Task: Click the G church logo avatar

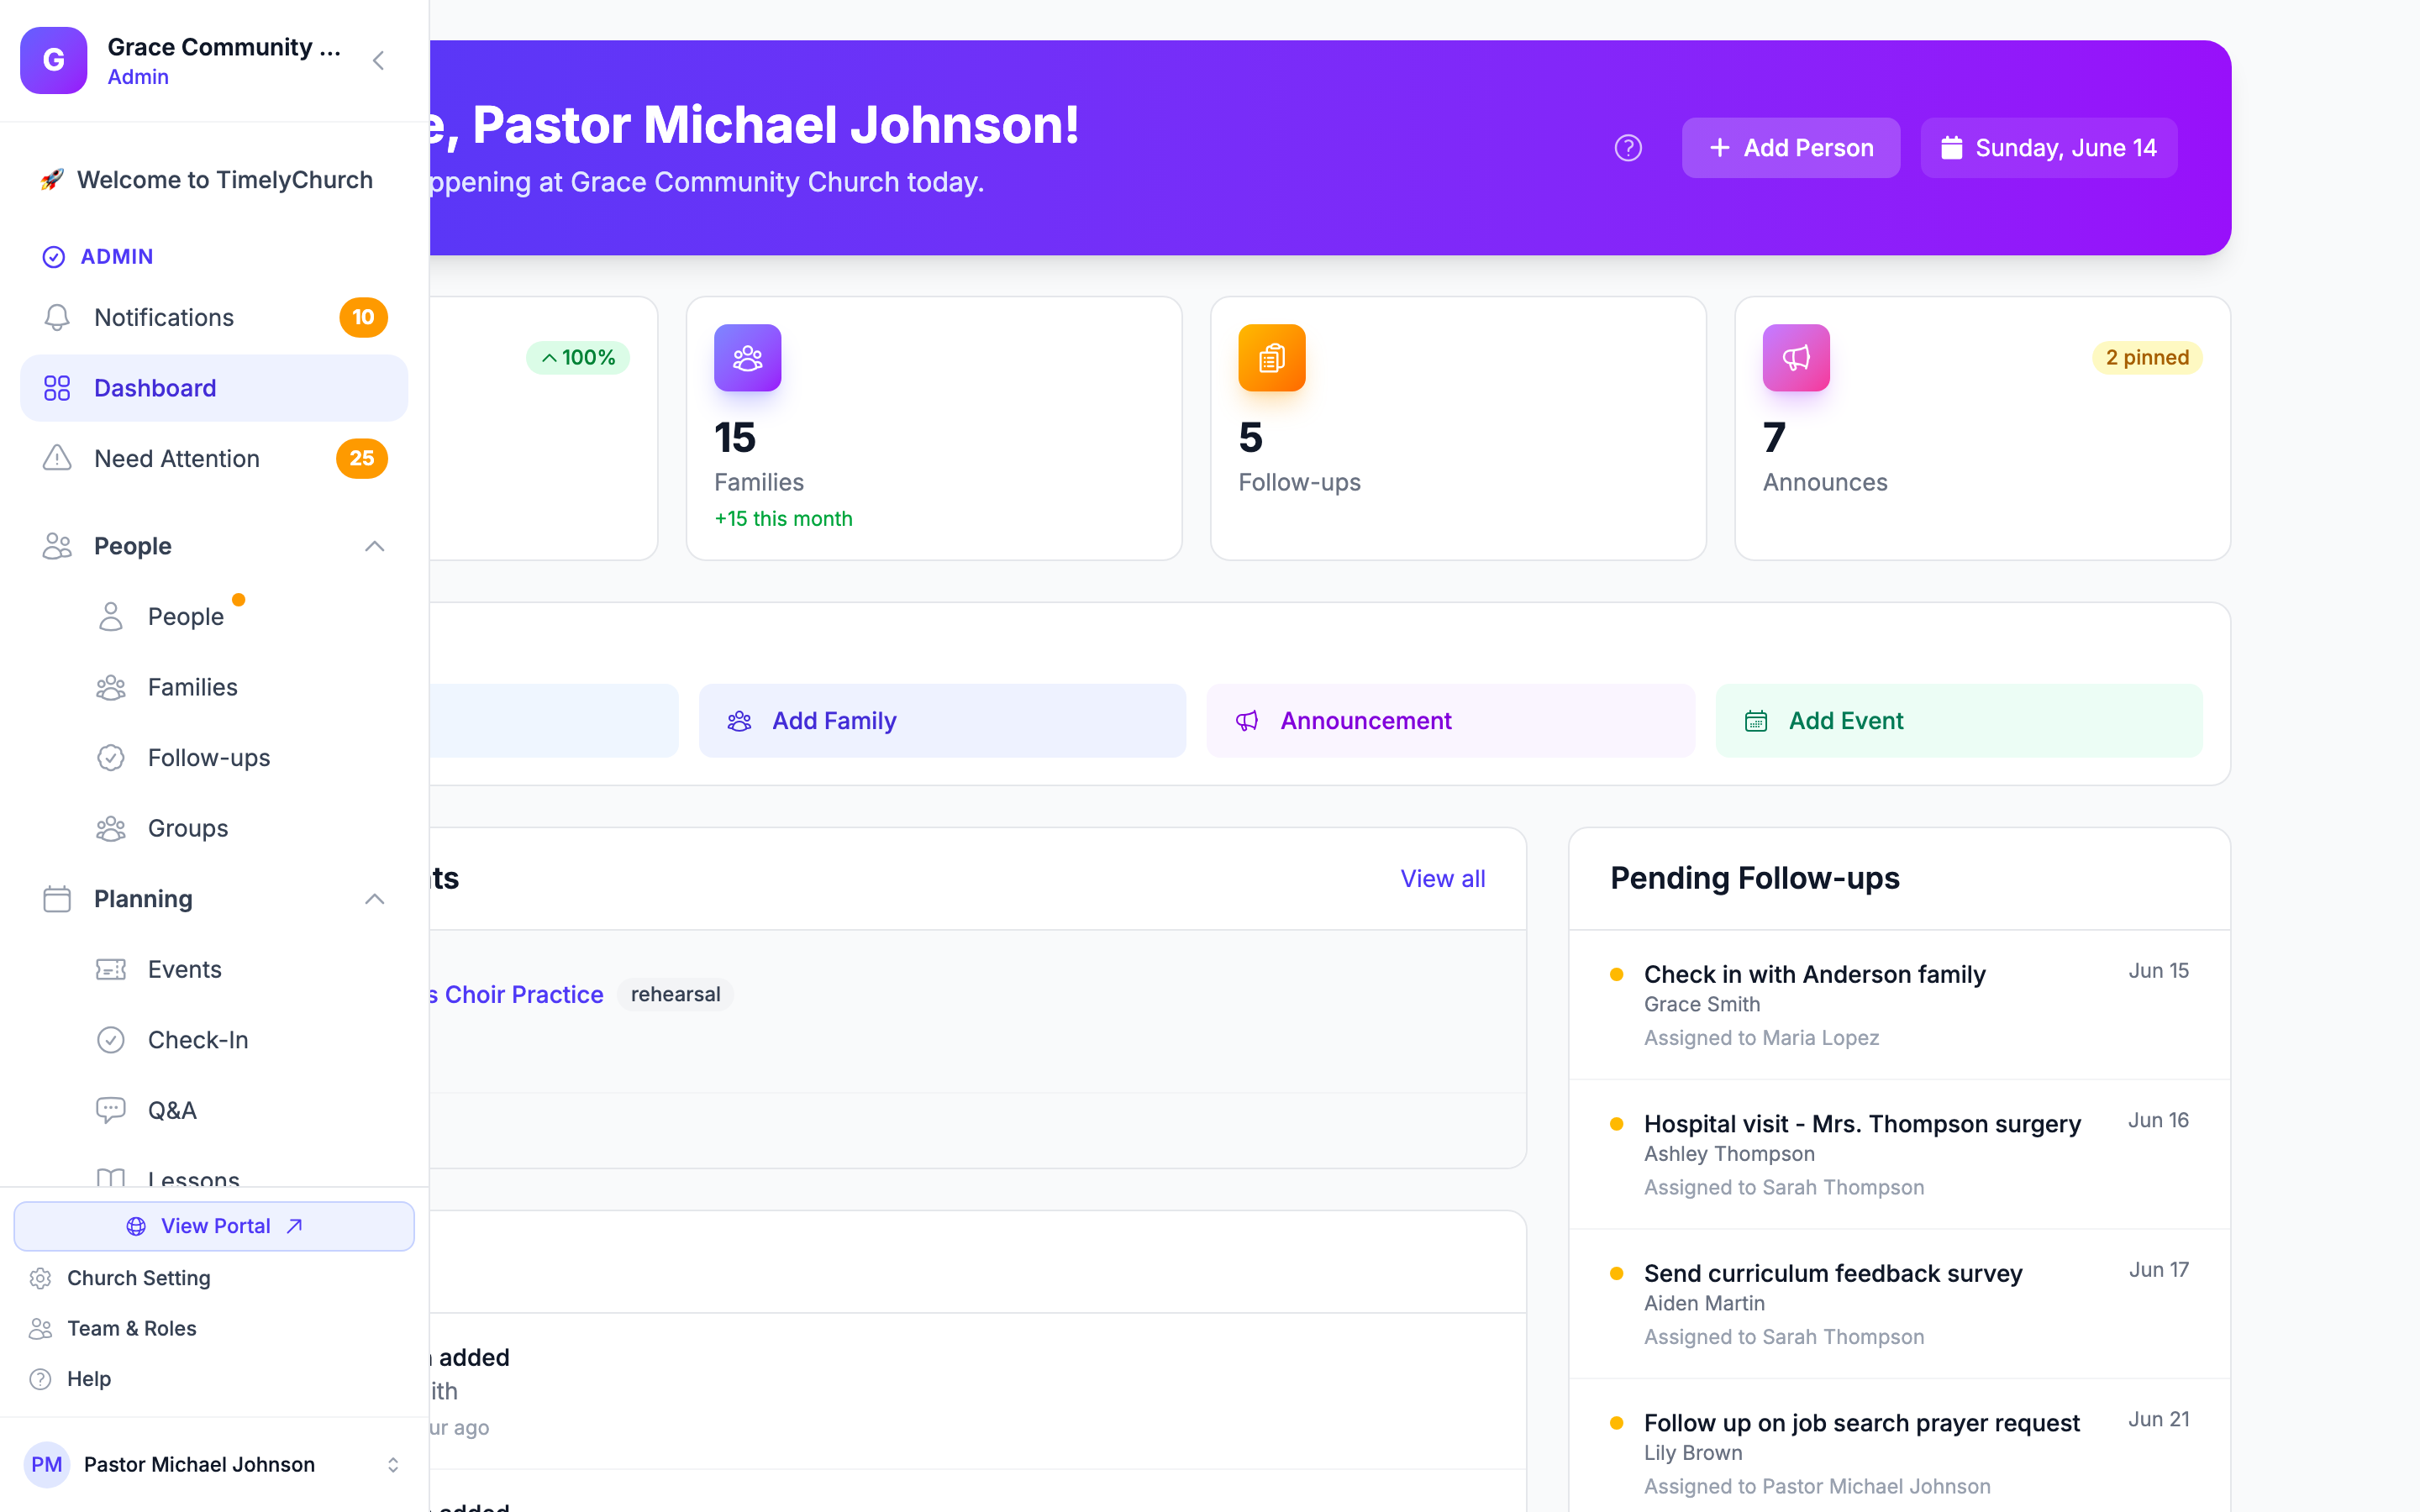Action: (54, 60)
